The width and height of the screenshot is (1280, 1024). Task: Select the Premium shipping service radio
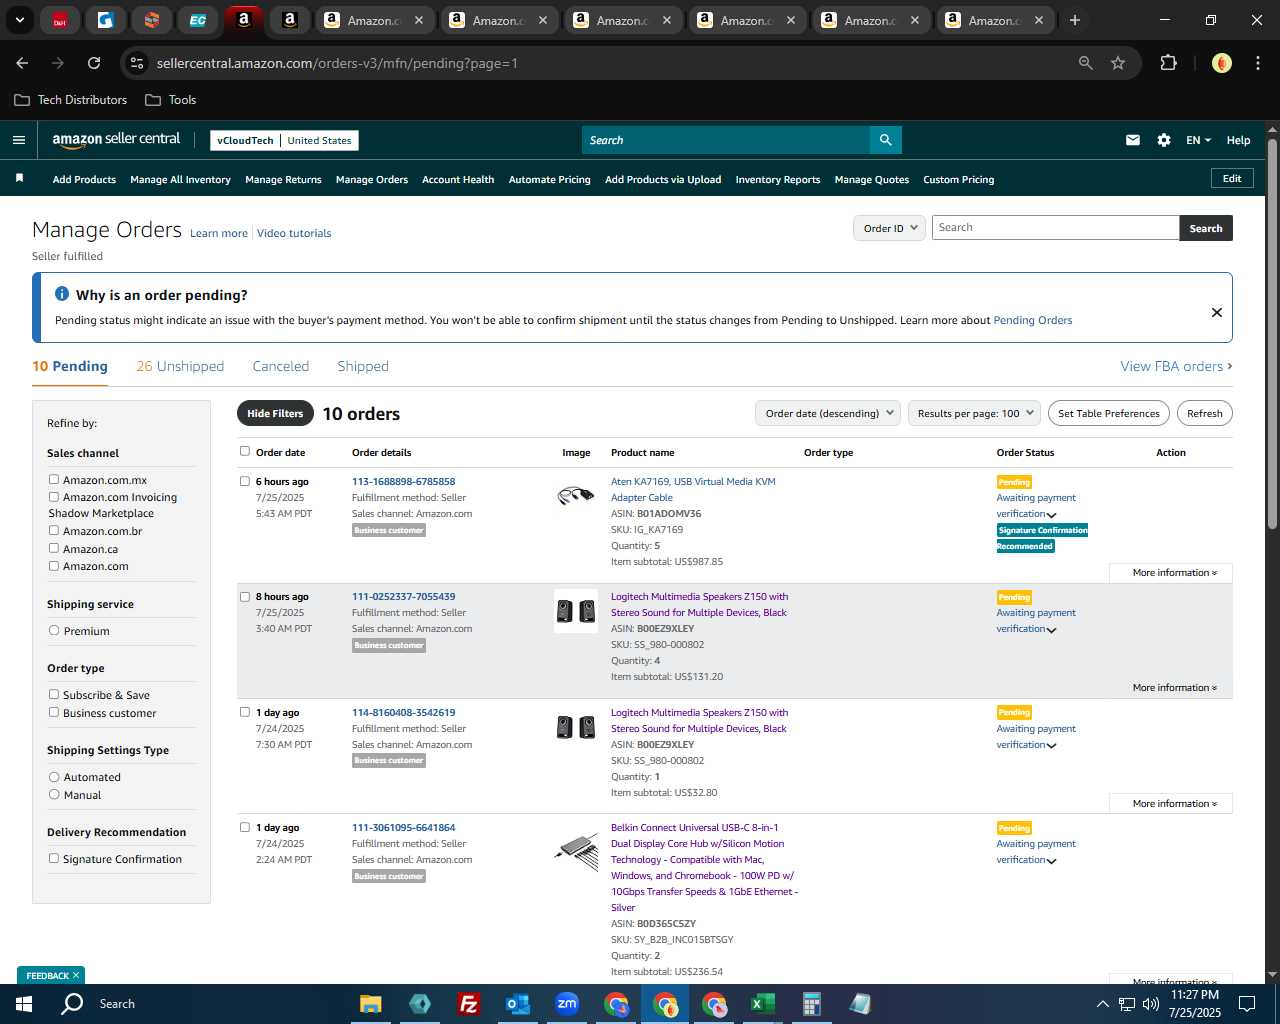click(54, 630)
